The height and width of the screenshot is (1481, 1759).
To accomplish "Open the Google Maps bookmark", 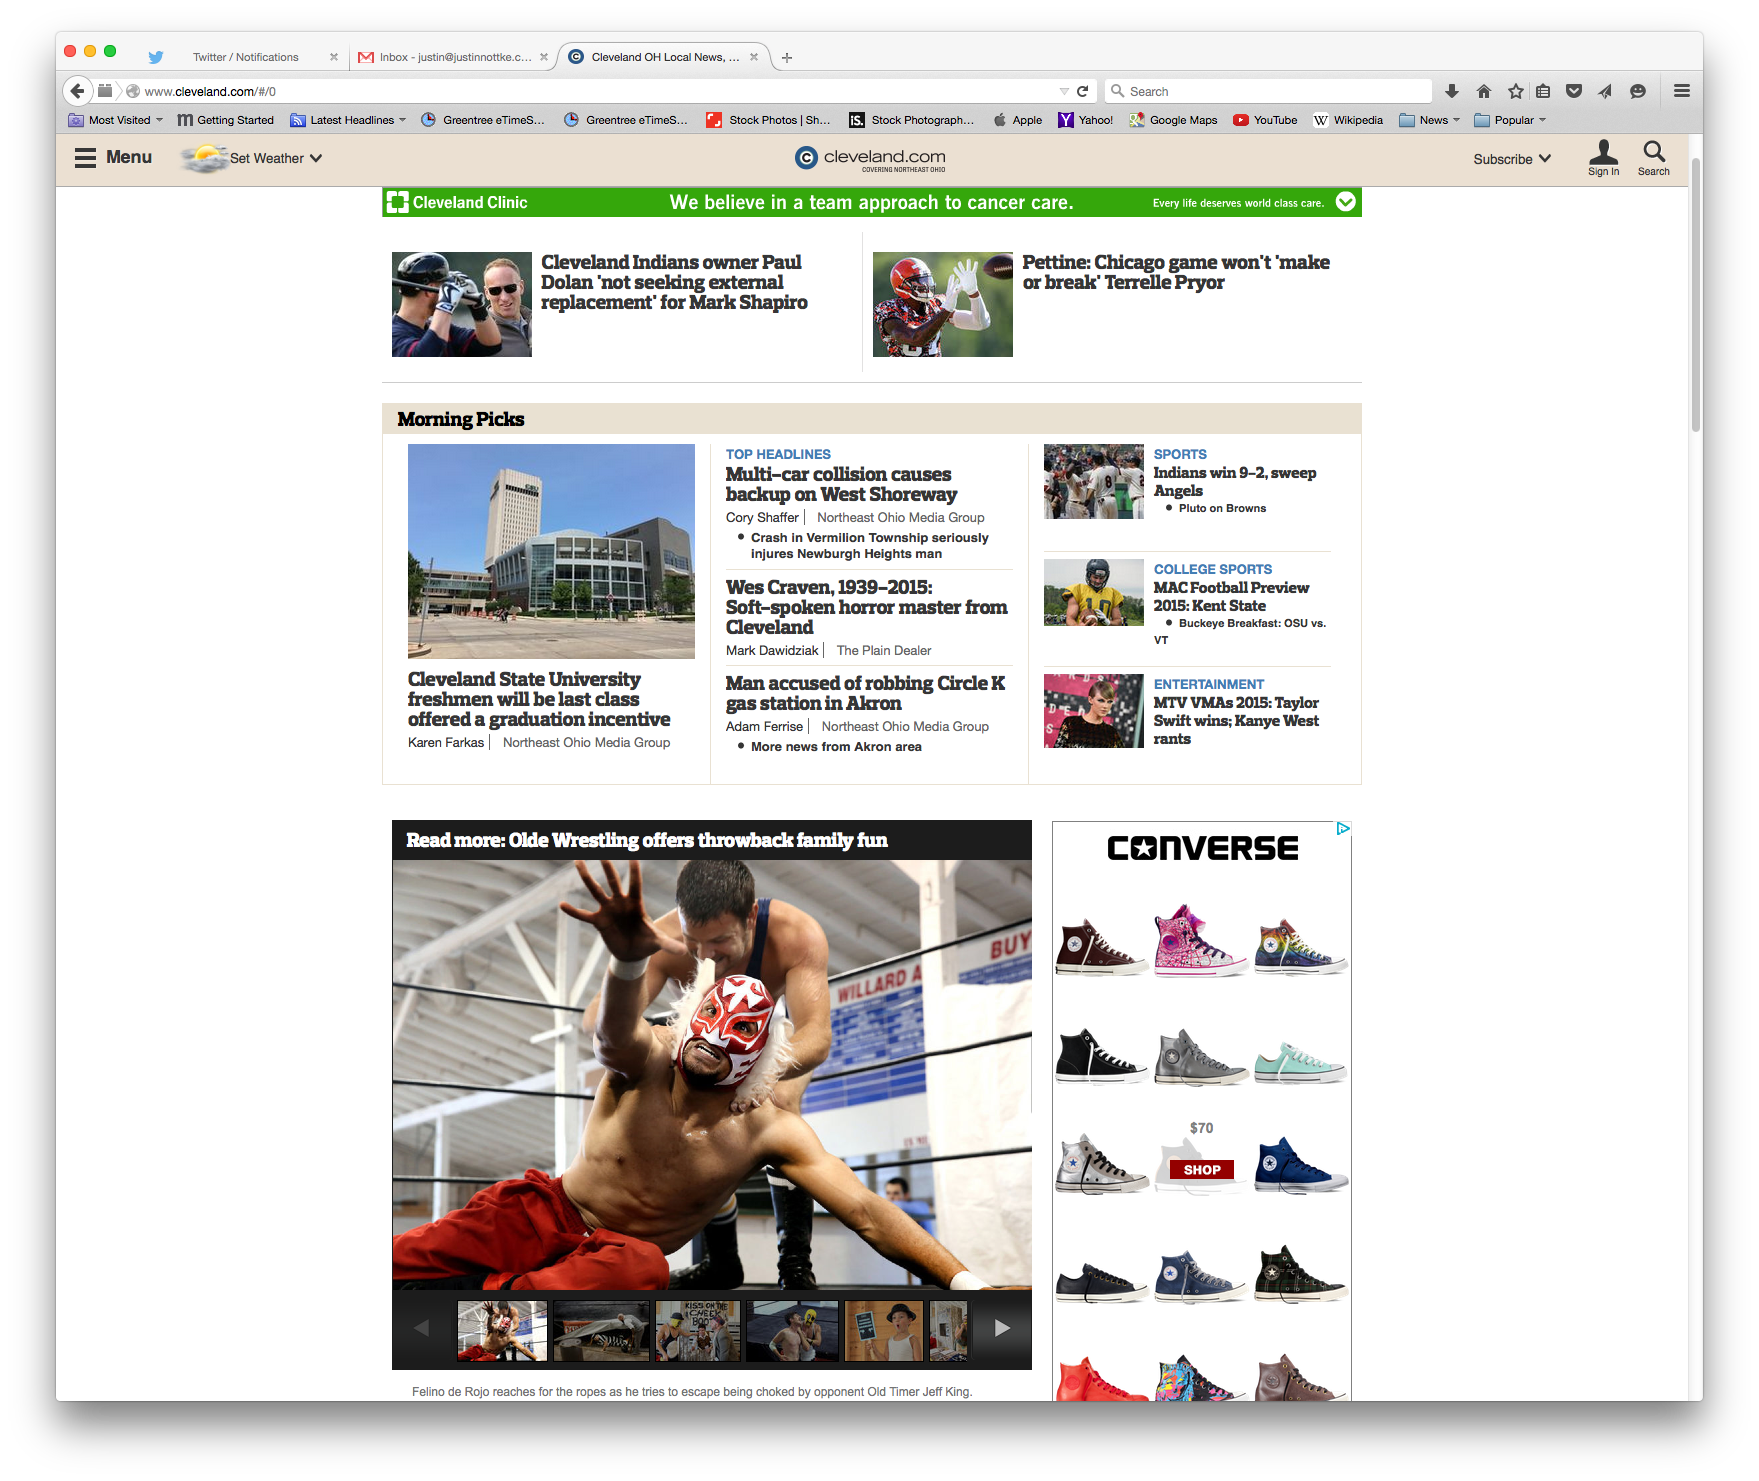I will point(1173,120).
